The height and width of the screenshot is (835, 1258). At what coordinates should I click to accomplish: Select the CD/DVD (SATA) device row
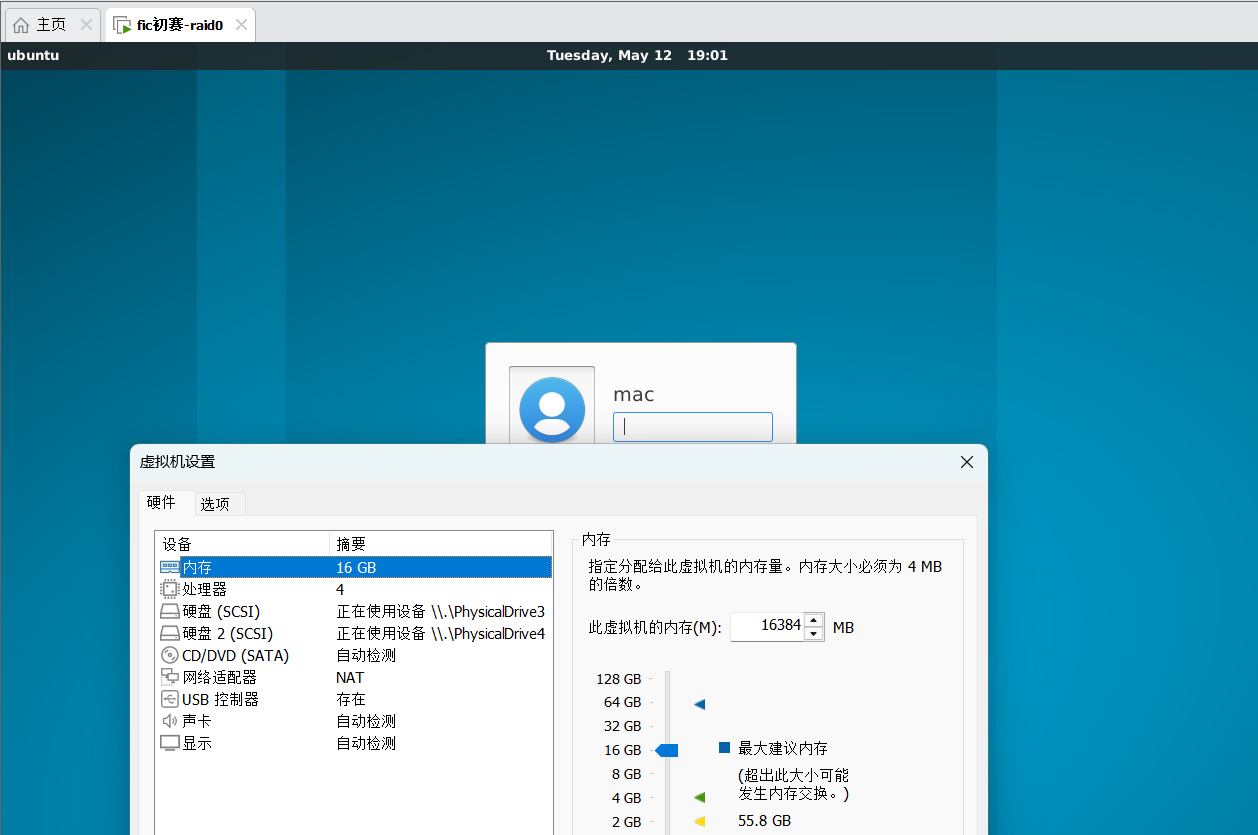pyautogui.click(x=355, y=655)
